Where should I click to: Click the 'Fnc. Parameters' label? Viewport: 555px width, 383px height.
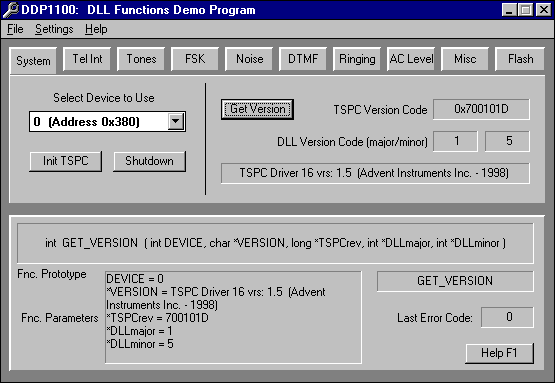coord(59,318)
